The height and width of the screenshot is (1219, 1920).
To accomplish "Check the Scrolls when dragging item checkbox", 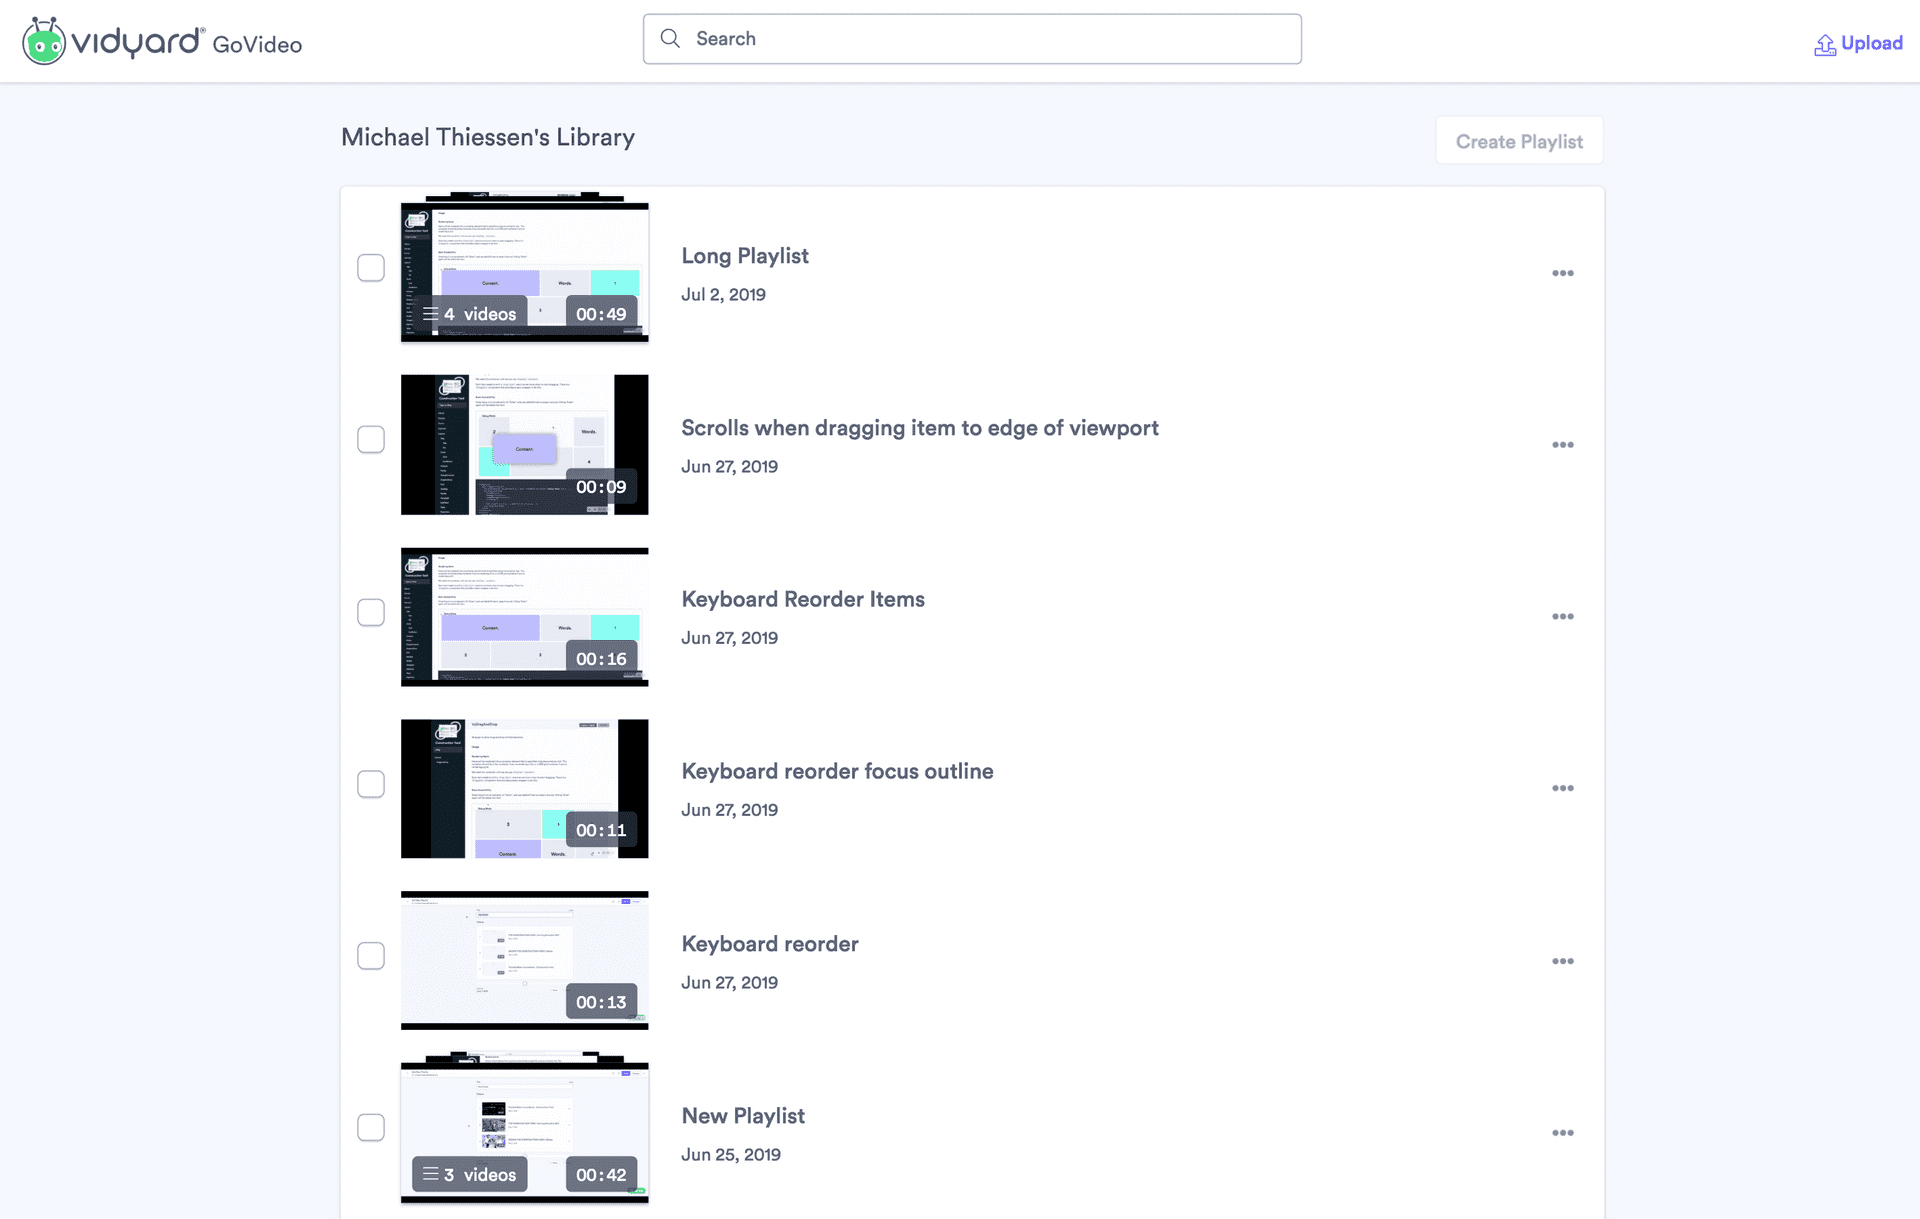I will point(371,440).
